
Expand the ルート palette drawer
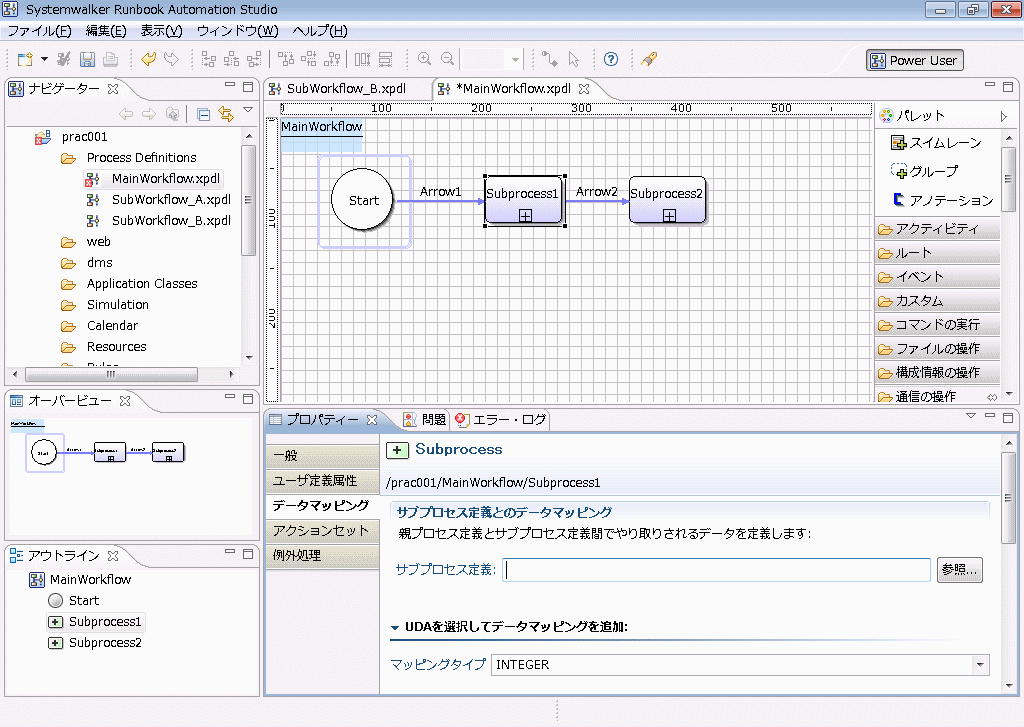pyautogui.click(x=937, y=253)
